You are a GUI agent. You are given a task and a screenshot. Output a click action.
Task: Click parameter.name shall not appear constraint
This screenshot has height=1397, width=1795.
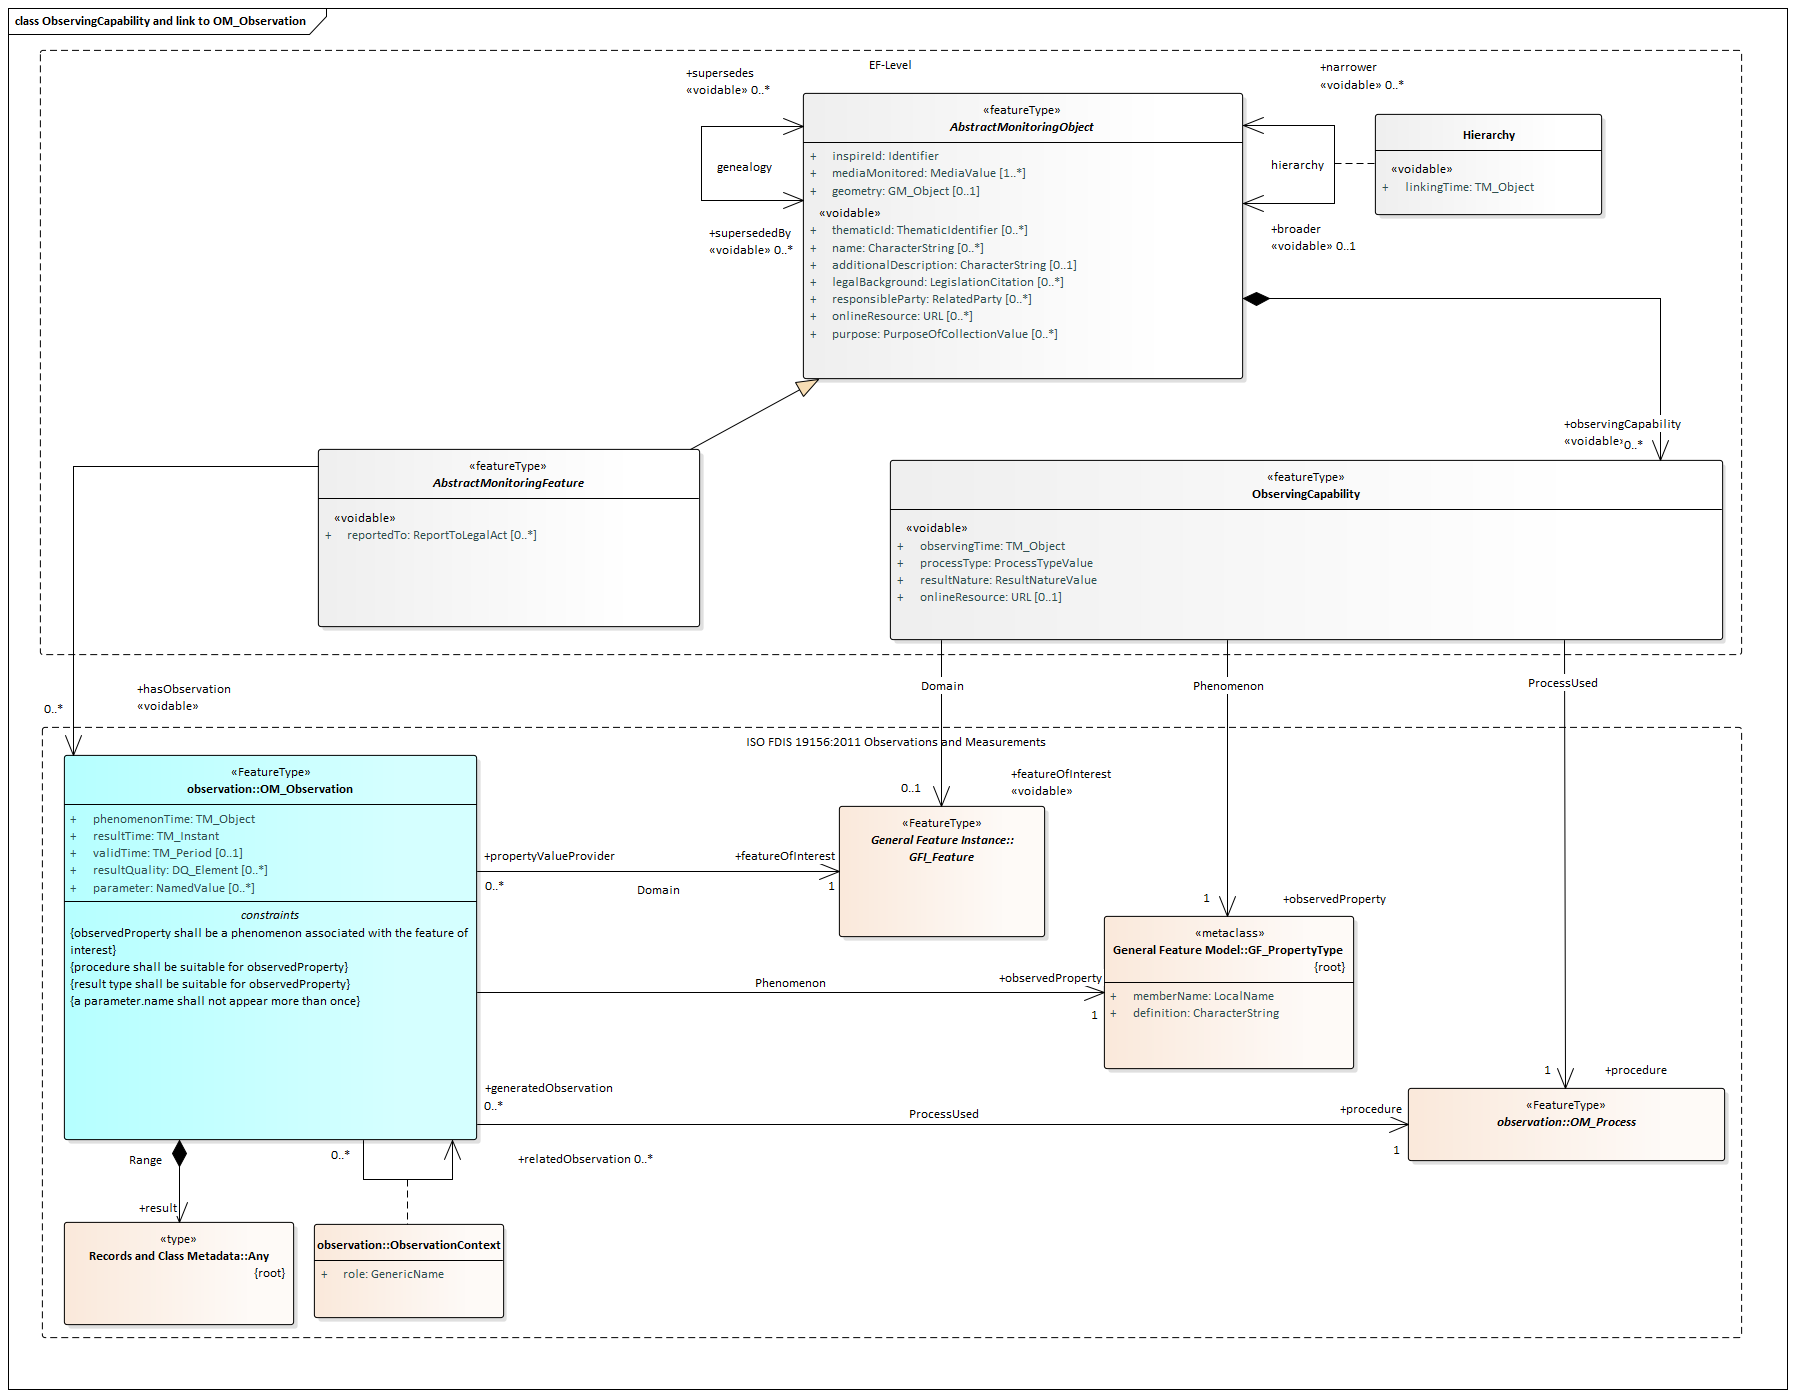pos(215,1001)
